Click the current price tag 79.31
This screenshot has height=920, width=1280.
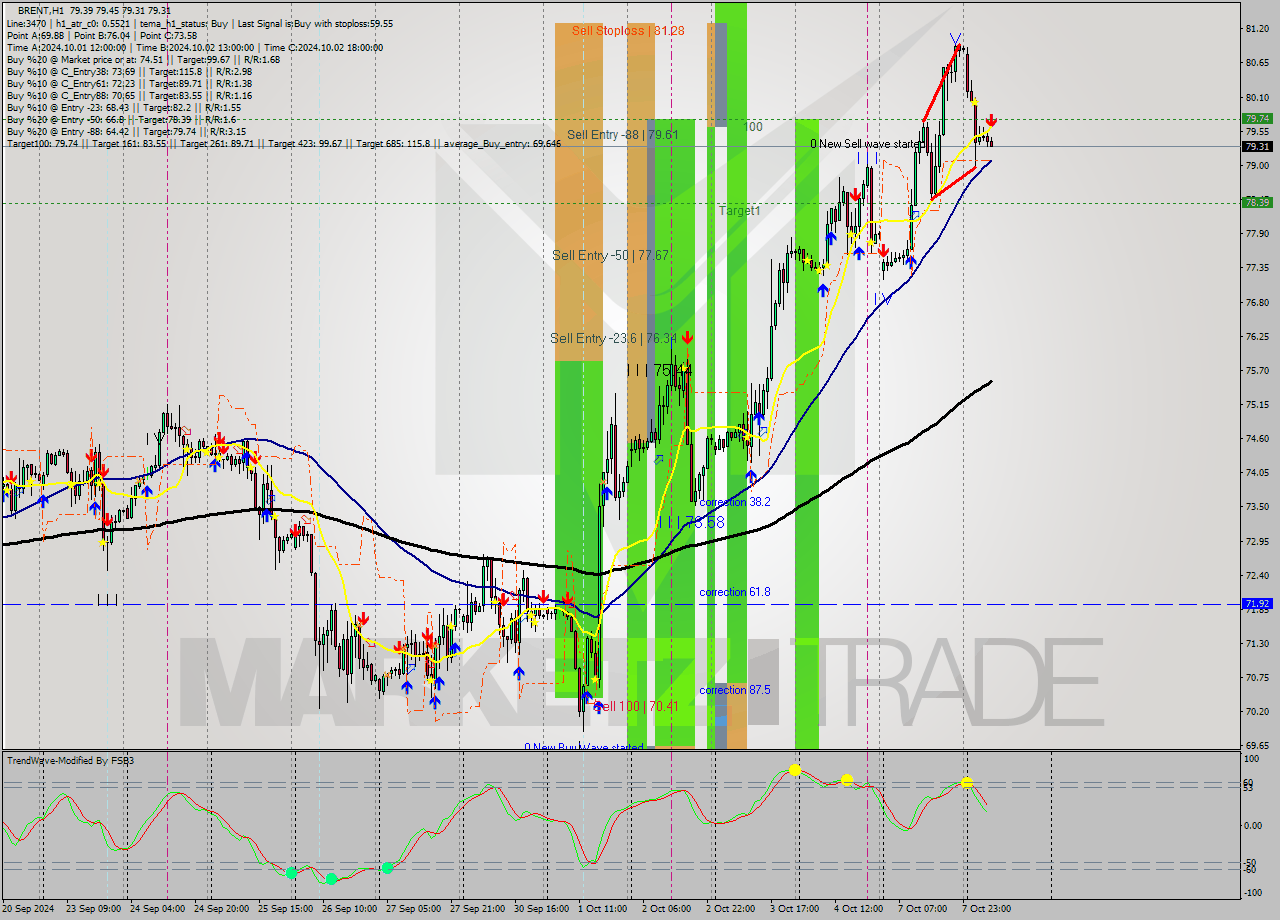coord(1257,146)
